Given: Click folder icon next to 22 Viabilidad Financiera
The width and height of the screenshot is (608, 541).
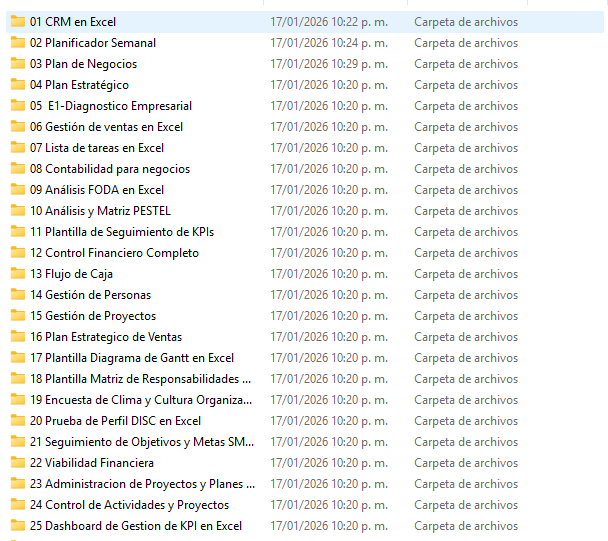Looking at the screenshot, I should (18, 462).
